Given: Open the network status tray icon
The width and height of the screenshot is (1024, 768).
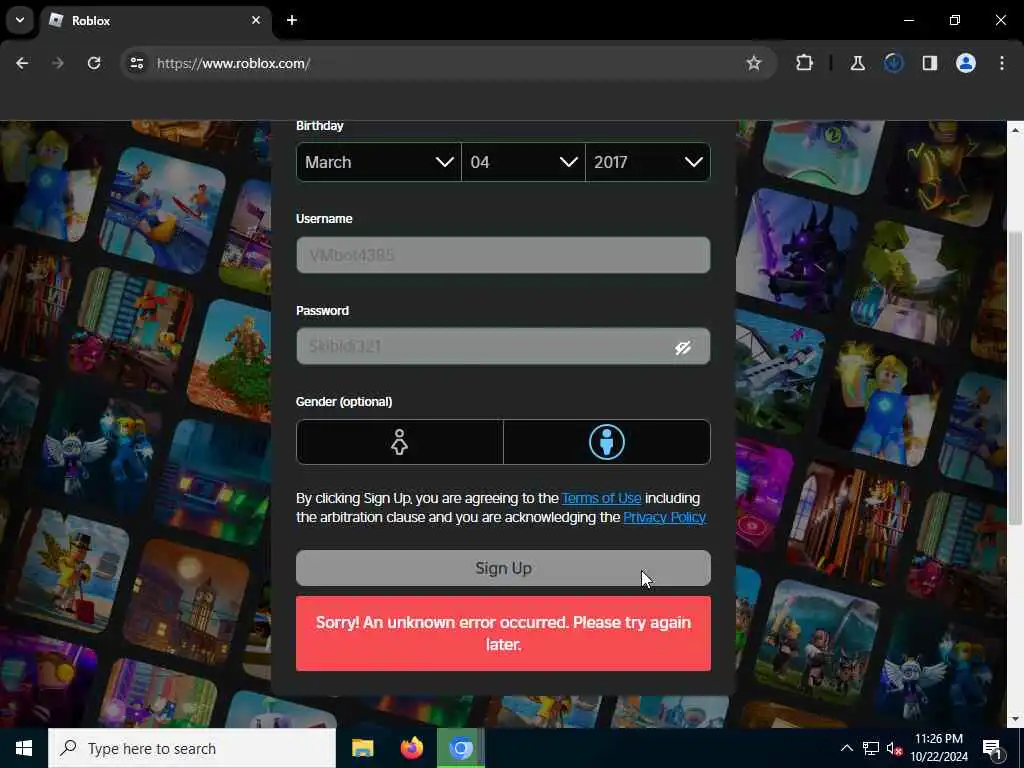Looking at the screenshot, I should click(871, 748).
